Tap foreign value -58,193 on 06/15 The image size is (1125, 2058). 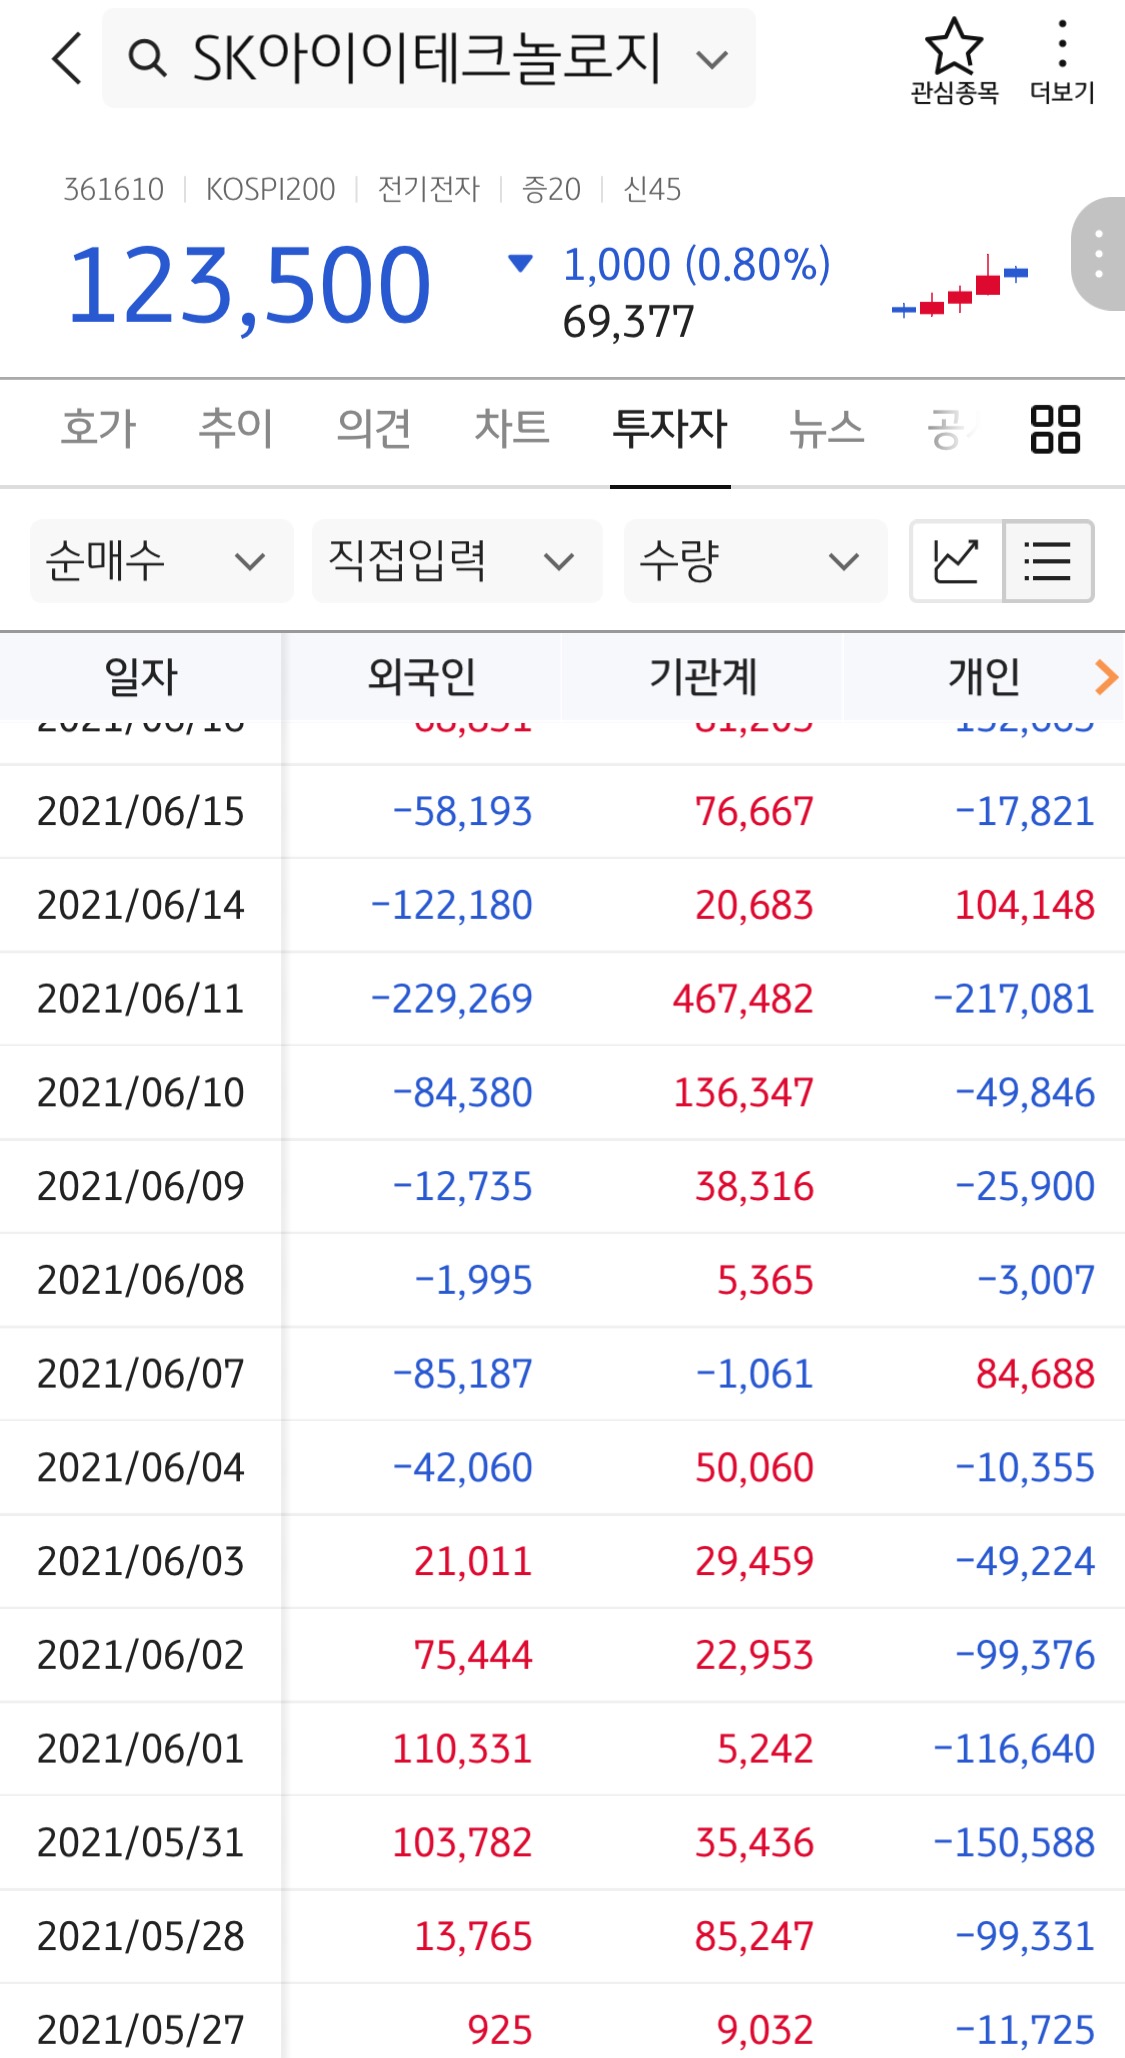462,811
